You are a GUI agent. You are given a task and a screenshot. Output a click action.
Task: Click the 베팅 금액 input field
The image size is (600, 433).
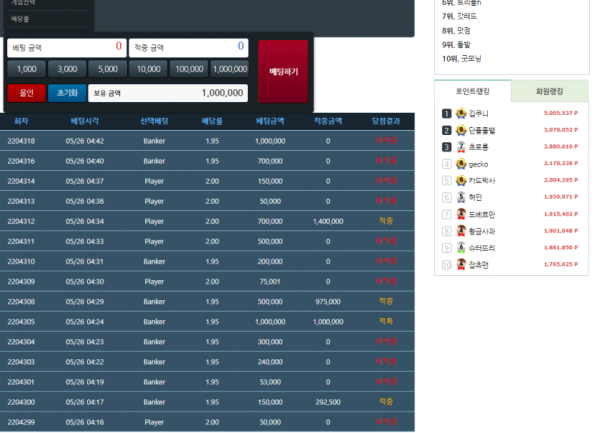[x=66, y=46]
